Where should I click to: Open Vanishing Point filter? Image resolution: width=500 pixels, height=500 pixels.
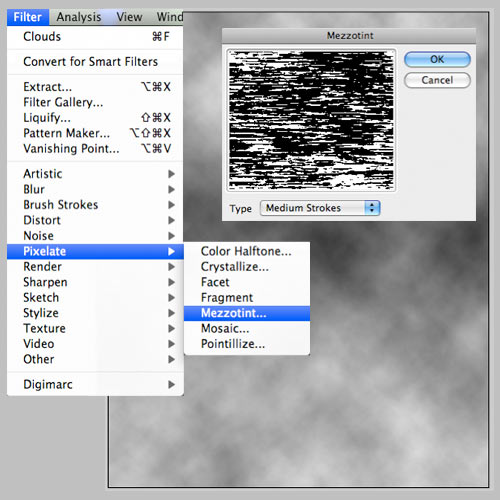click(x=95, y=149)
